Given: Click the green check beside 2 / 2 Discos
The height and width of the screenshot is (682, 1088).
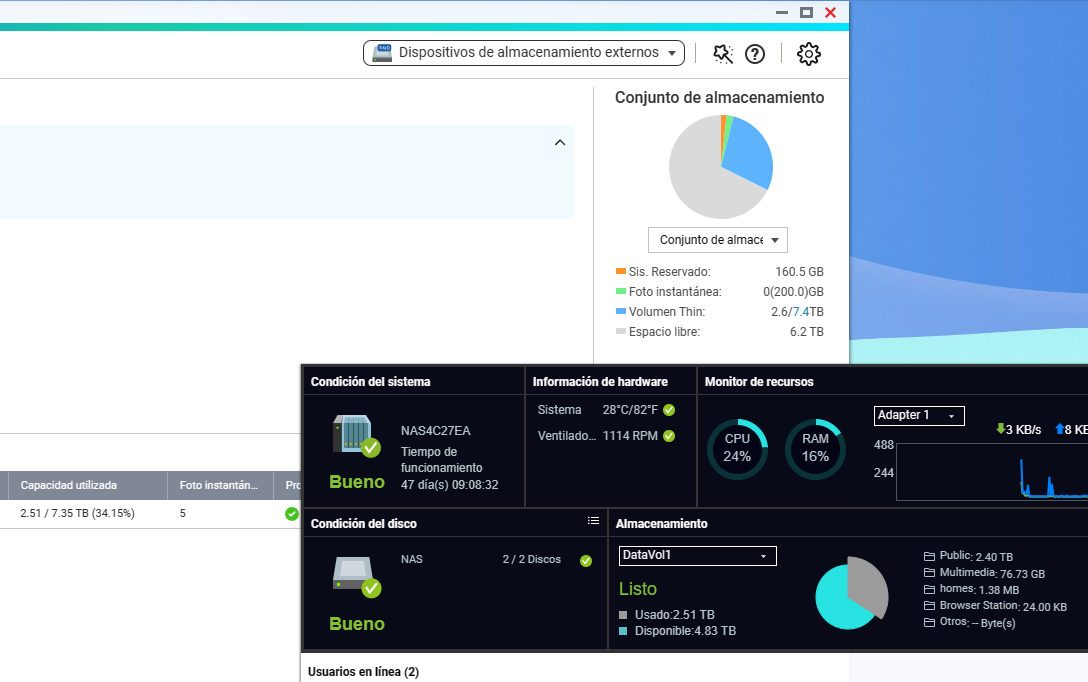Looking at the screenshot, I should [x=586, y=560].
